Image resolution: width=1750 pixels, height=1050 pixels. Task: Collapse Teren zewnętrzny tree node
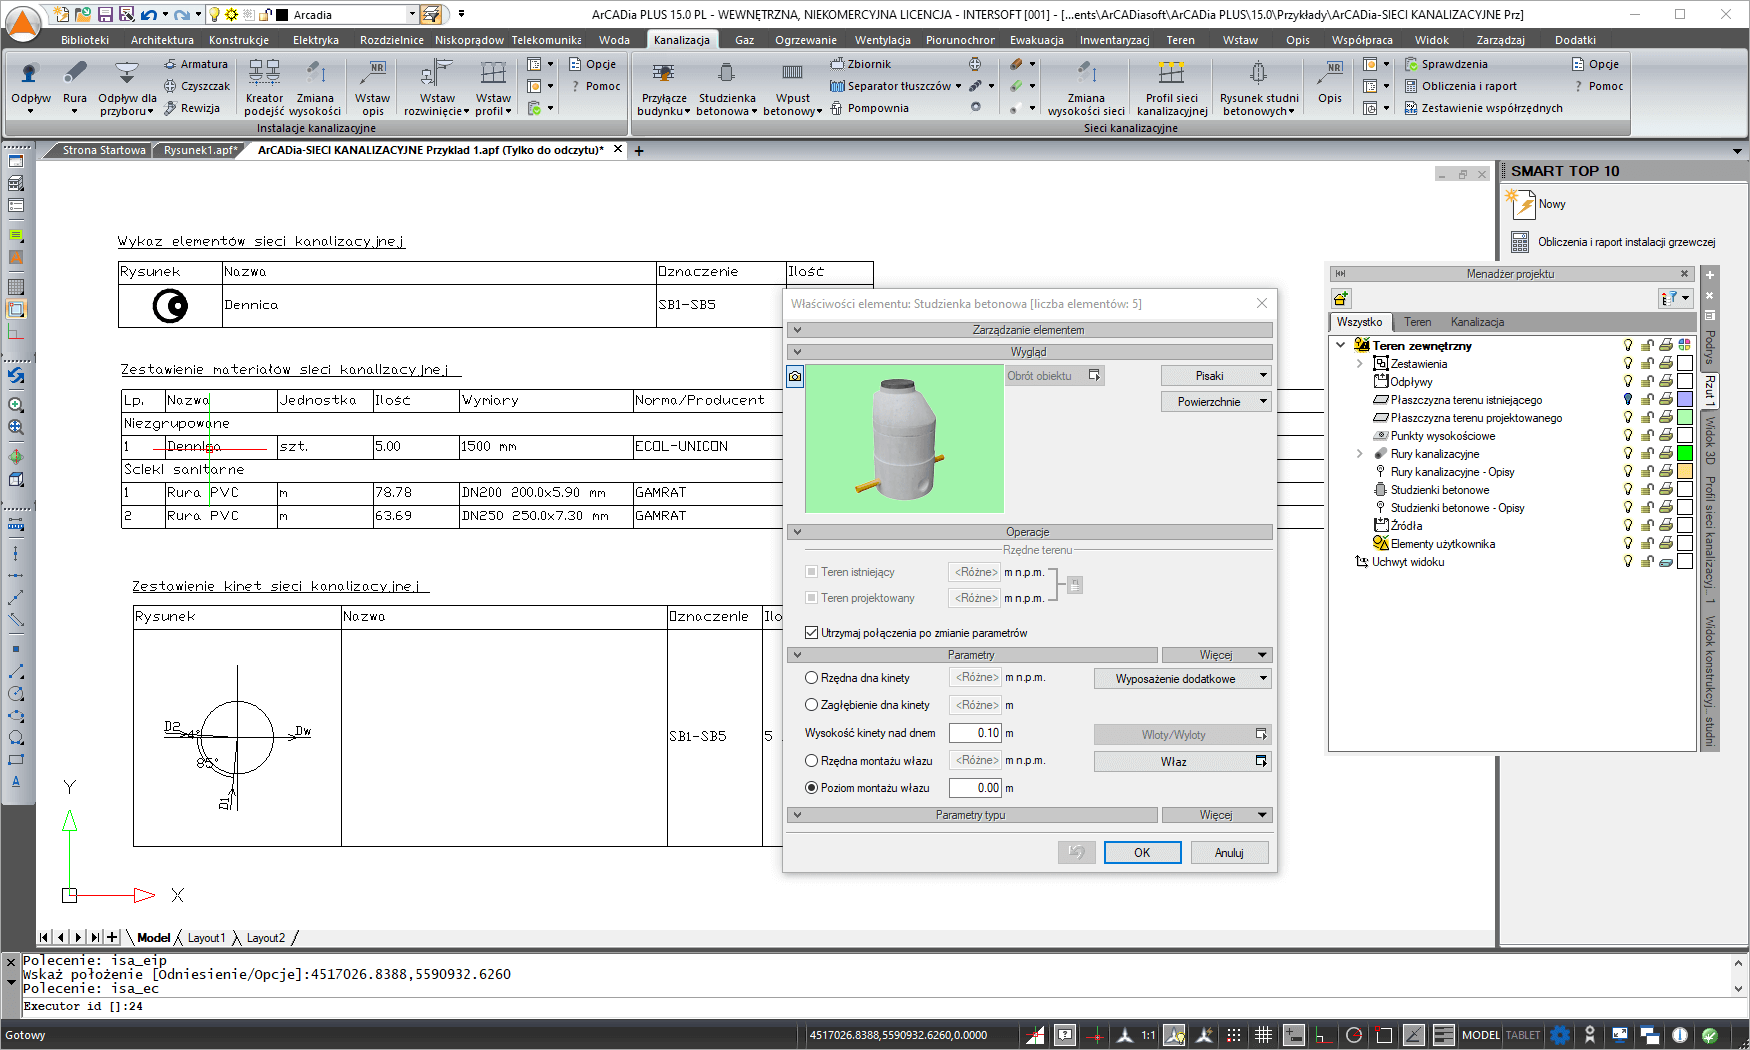pyautogui.click(x=1341, y=345)
